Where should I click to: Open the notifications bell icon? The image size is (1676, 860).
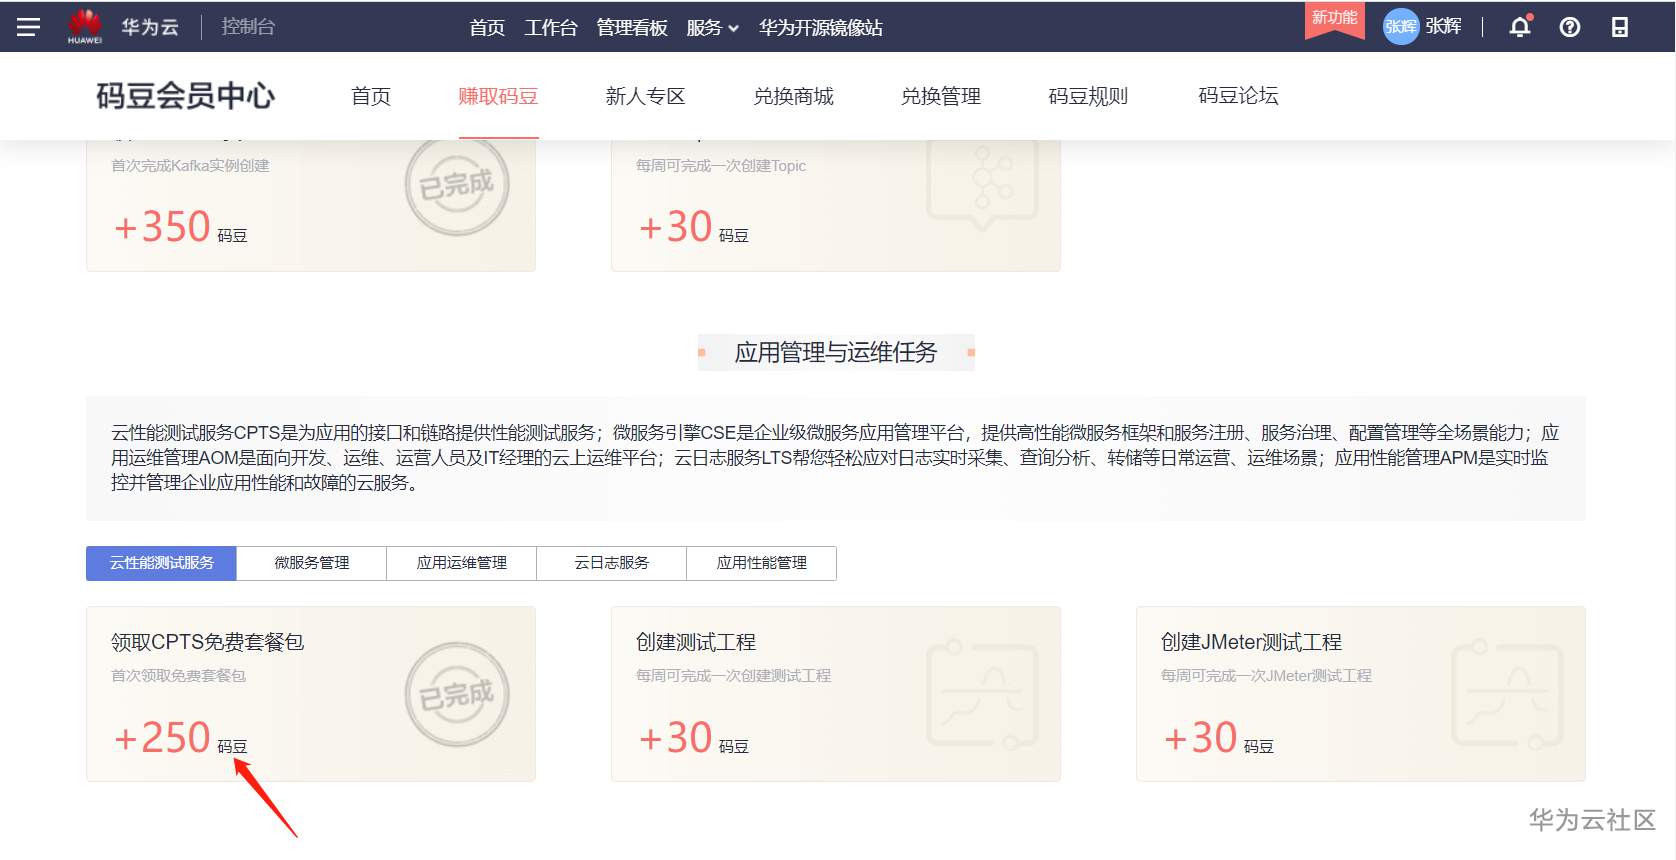tap(1520, 27)
